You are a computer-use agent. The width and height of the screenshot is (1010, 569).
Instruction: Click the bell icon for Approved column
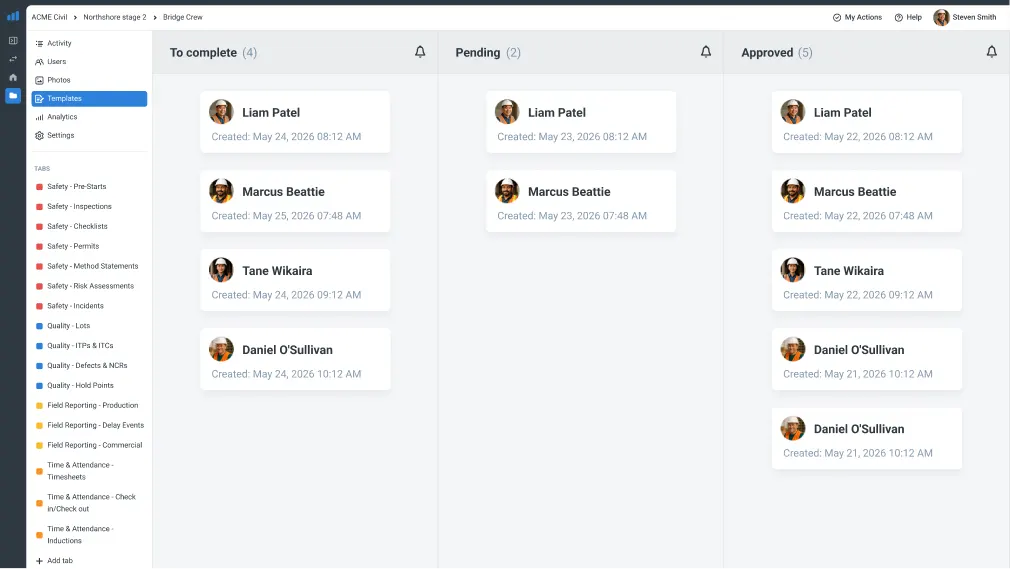coord(991,52)
